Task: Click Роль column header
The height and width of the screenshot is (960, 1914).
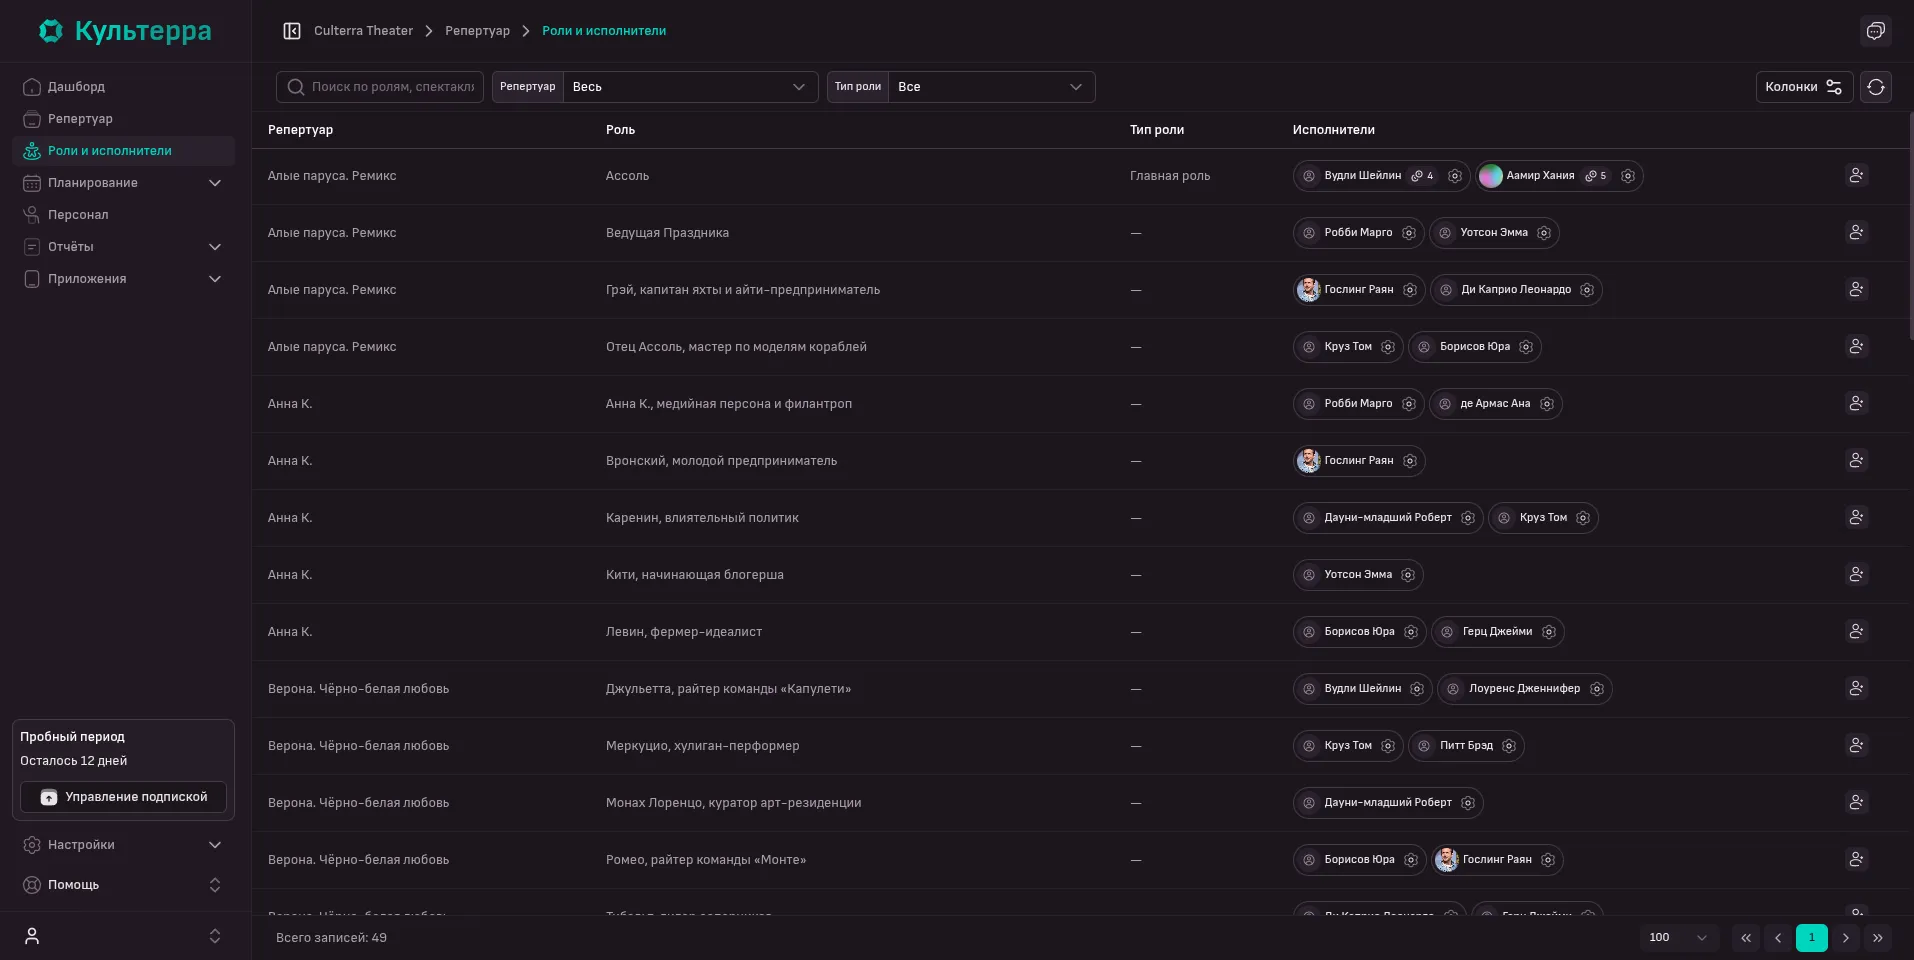Action: 620,130
